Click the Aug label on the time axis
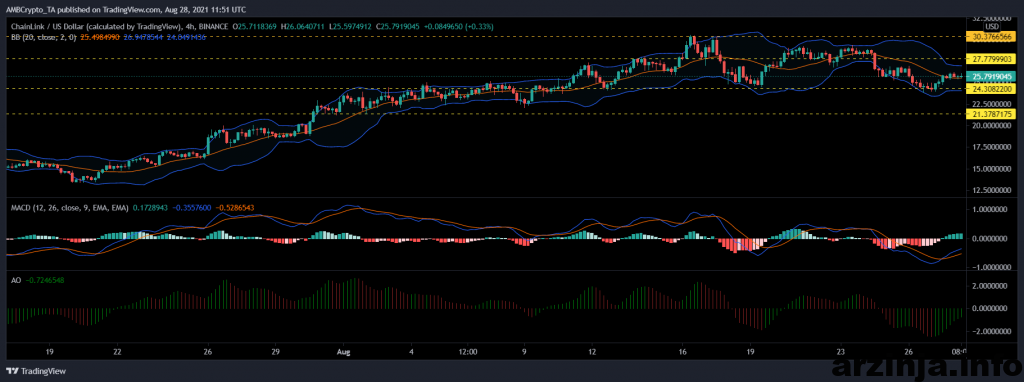This screenshot has height=382, width=1024. [345, 352]
